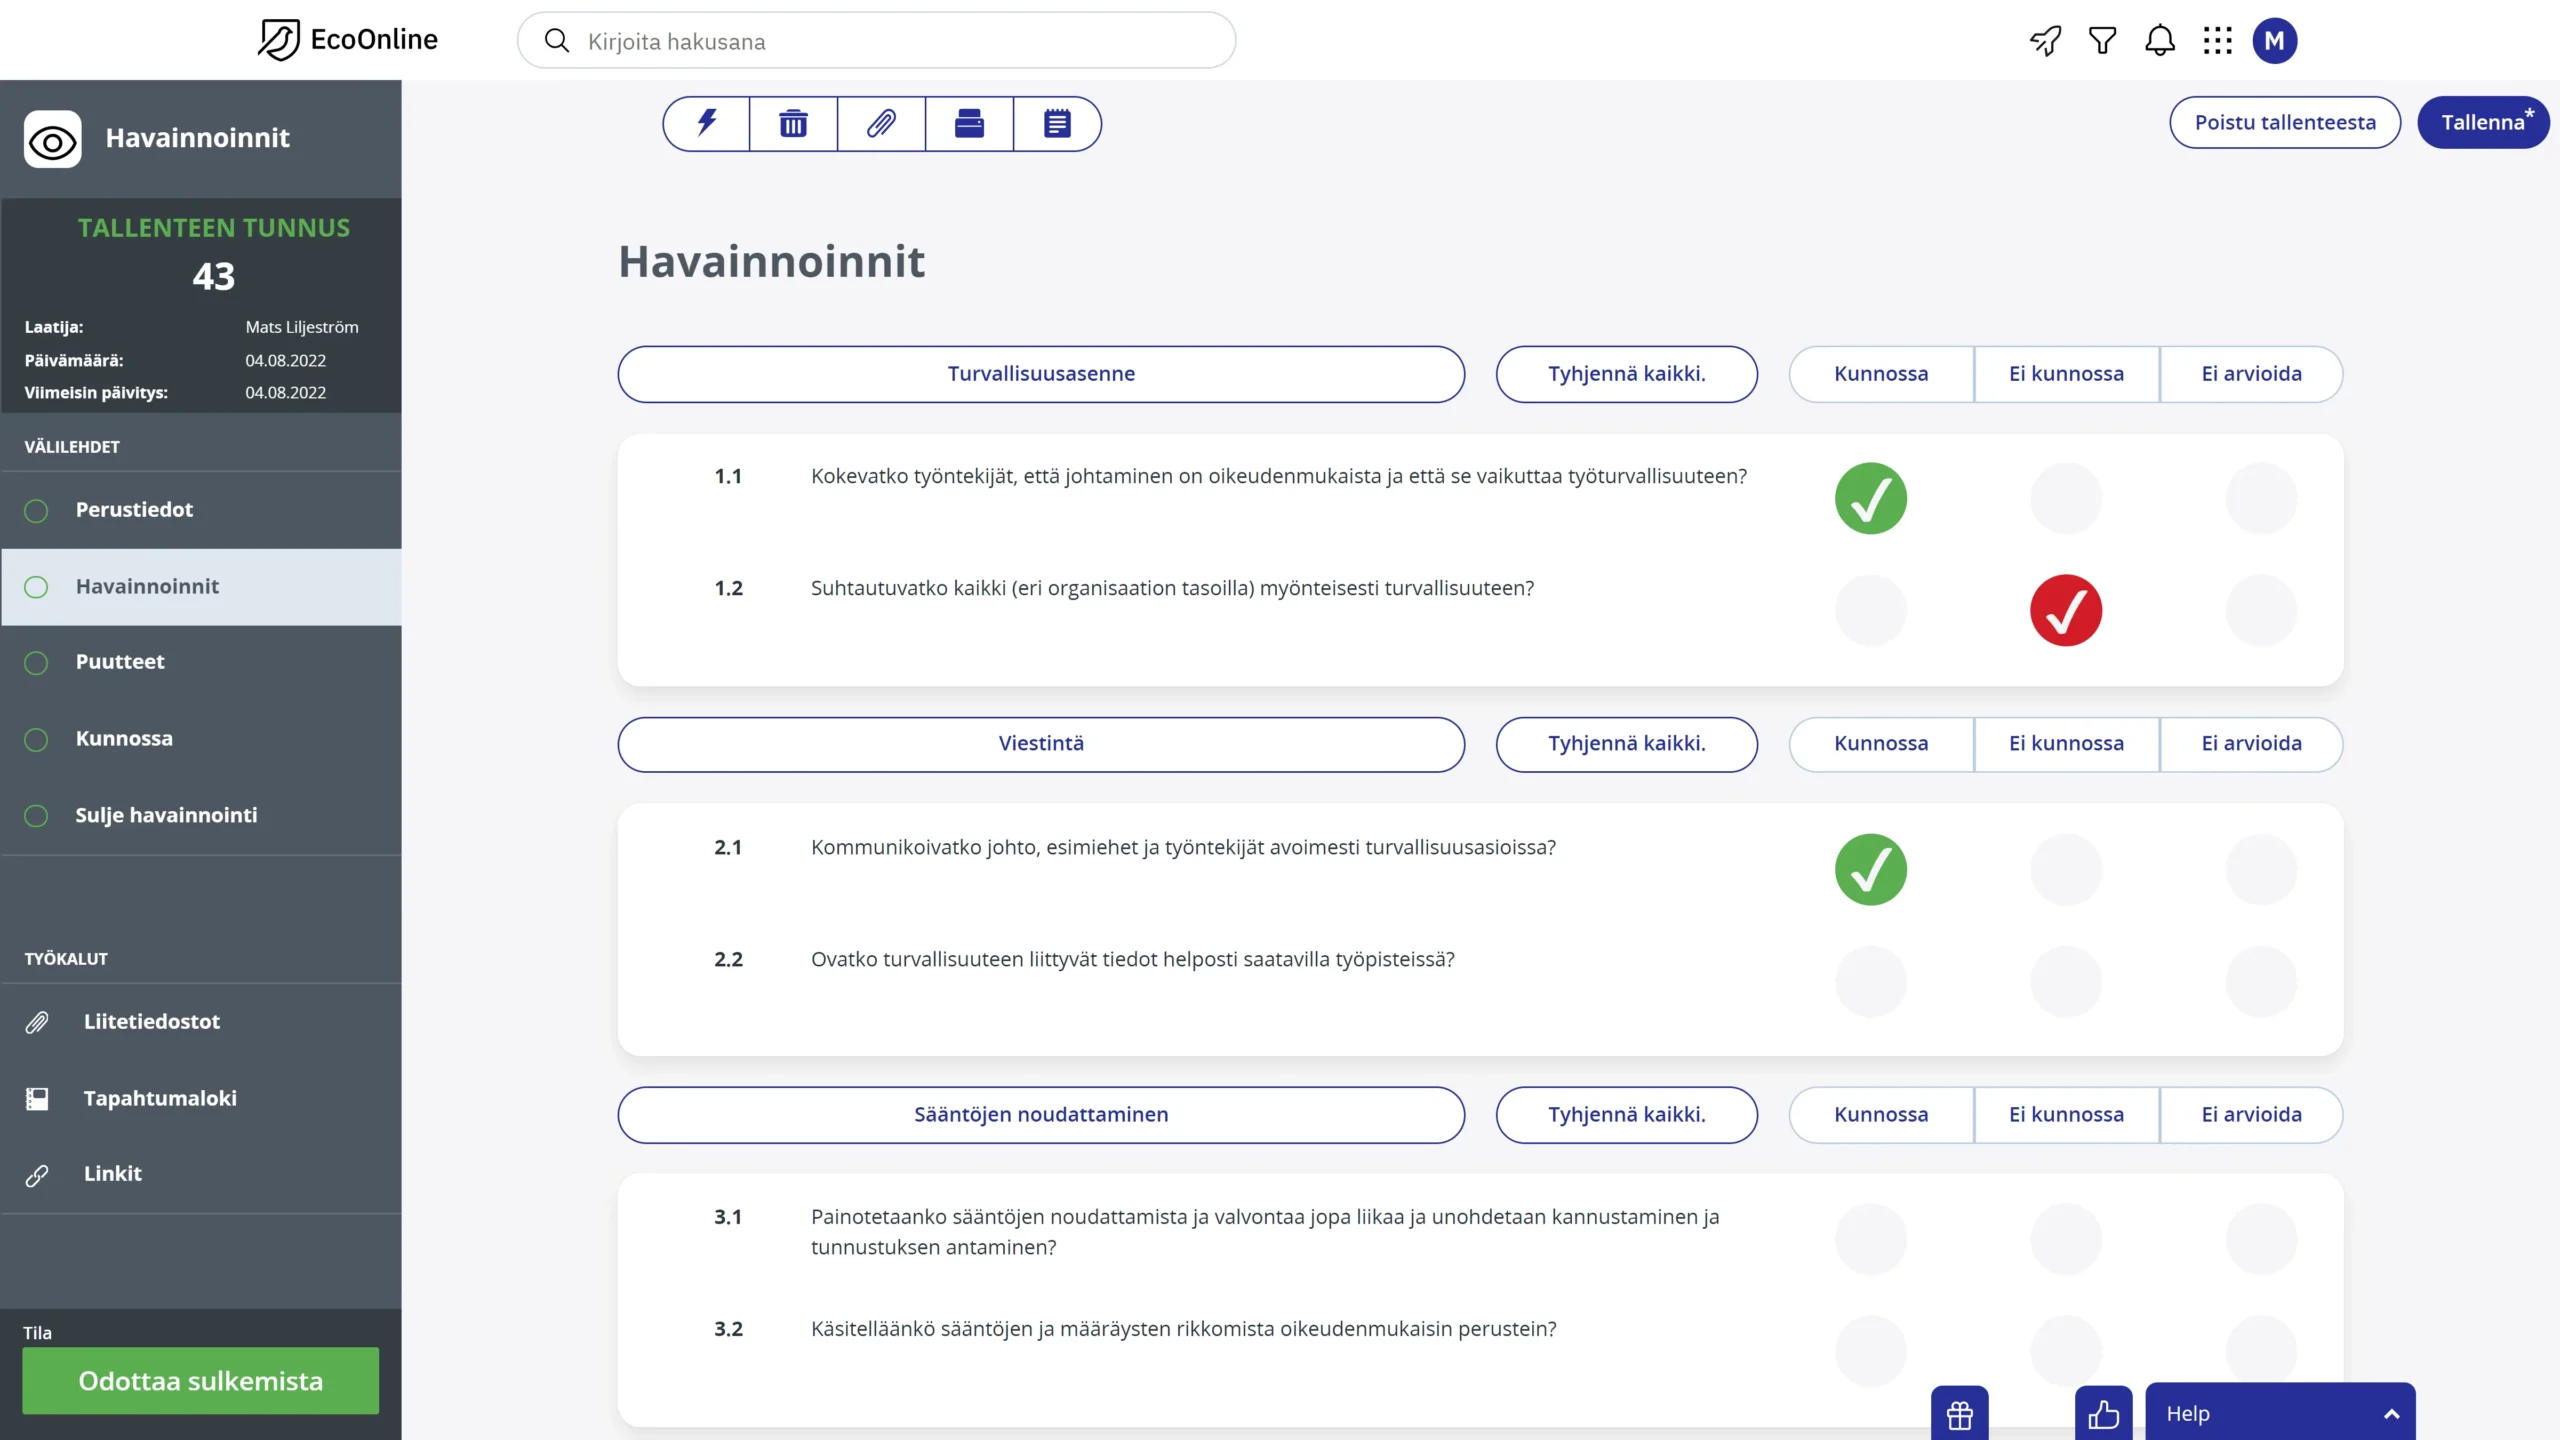Mark question 1.2 as Kunnossa
The width and height of the screenshot is (2560, 1440).
point(1871,610)
